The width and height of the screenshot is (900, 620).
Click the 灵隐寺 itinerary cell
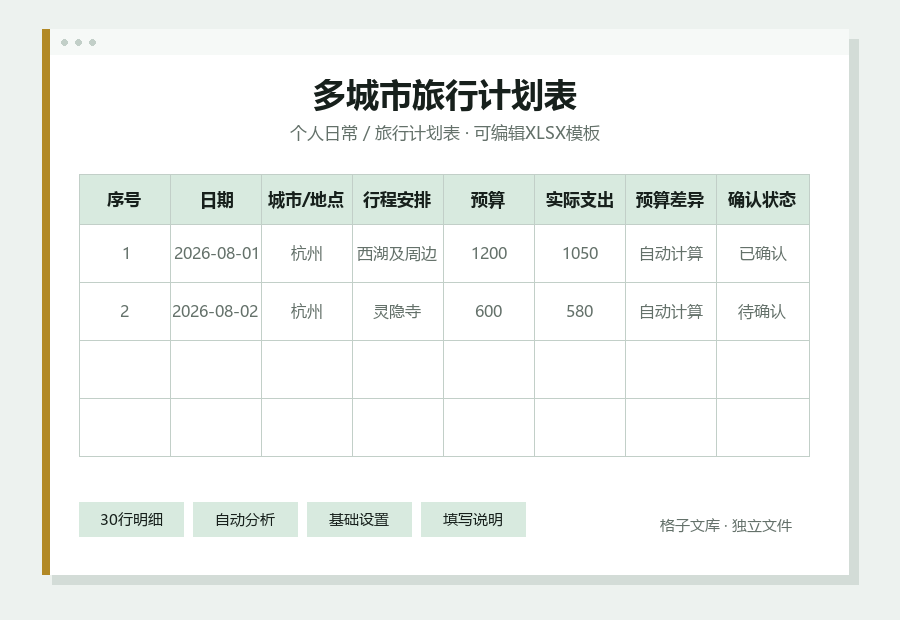coord(398,311)
